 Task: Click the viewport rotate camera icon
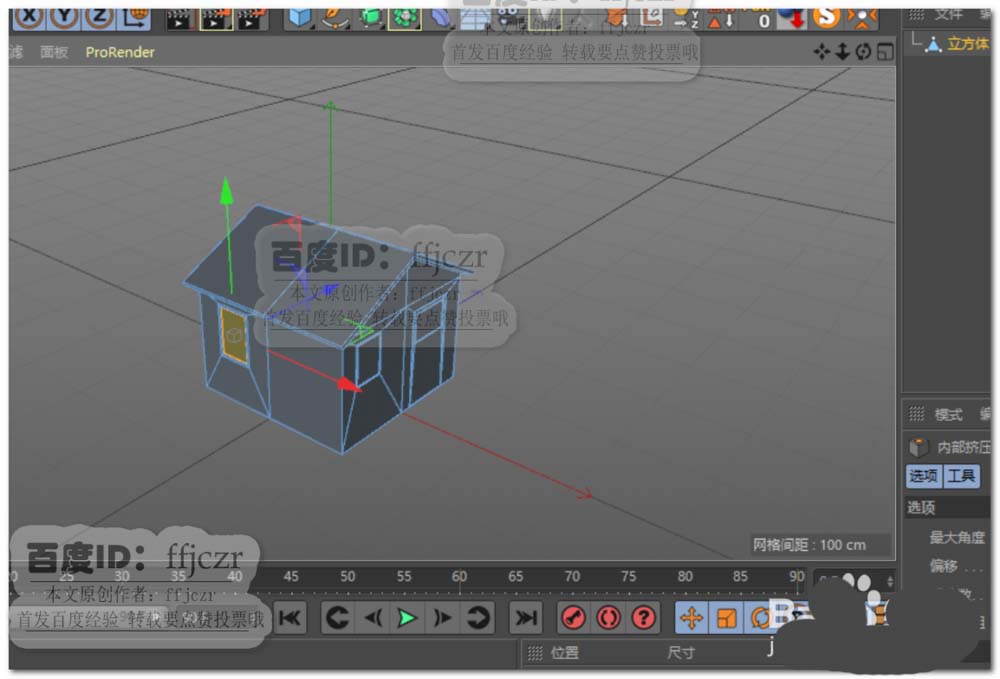pos(863,52)
